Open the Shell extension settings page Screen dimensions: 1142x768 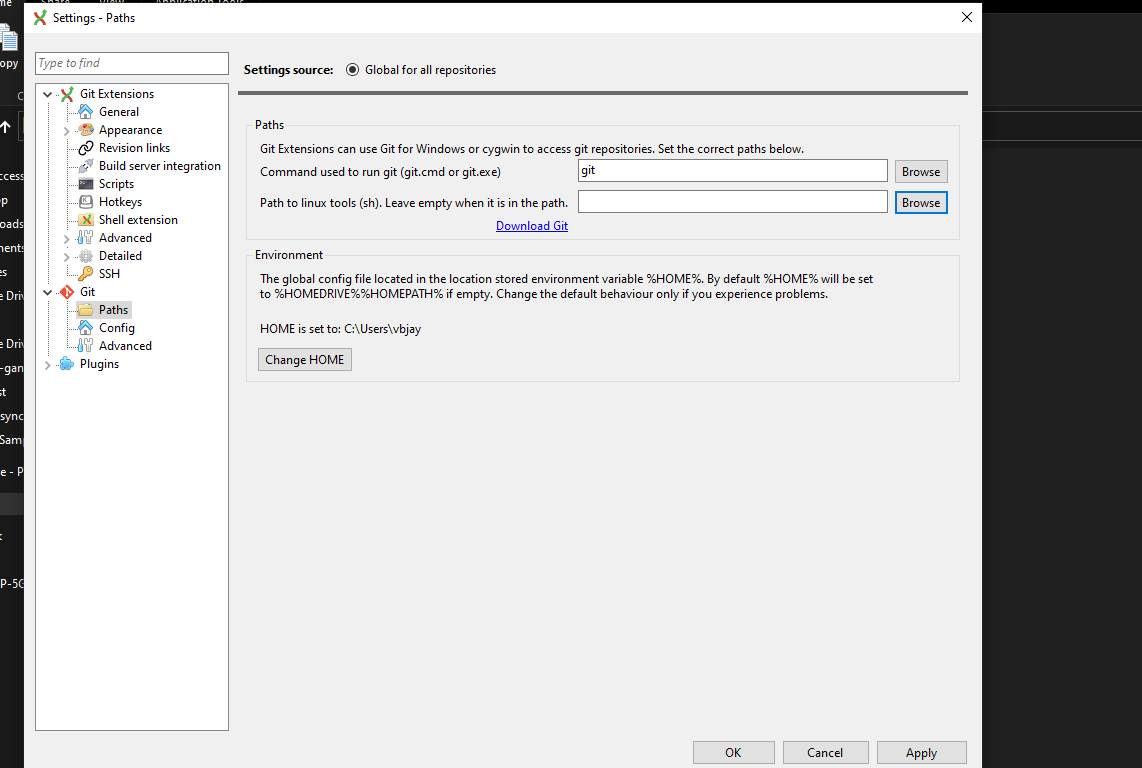point(138,219)
